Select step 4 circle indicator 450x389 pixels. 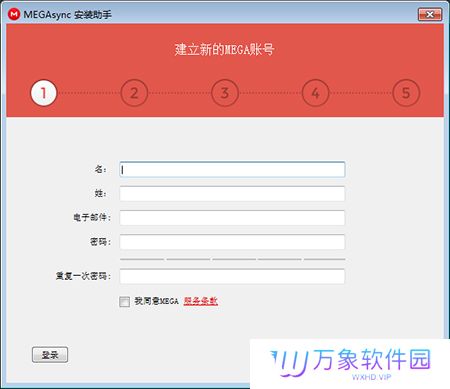coord(315,93)
